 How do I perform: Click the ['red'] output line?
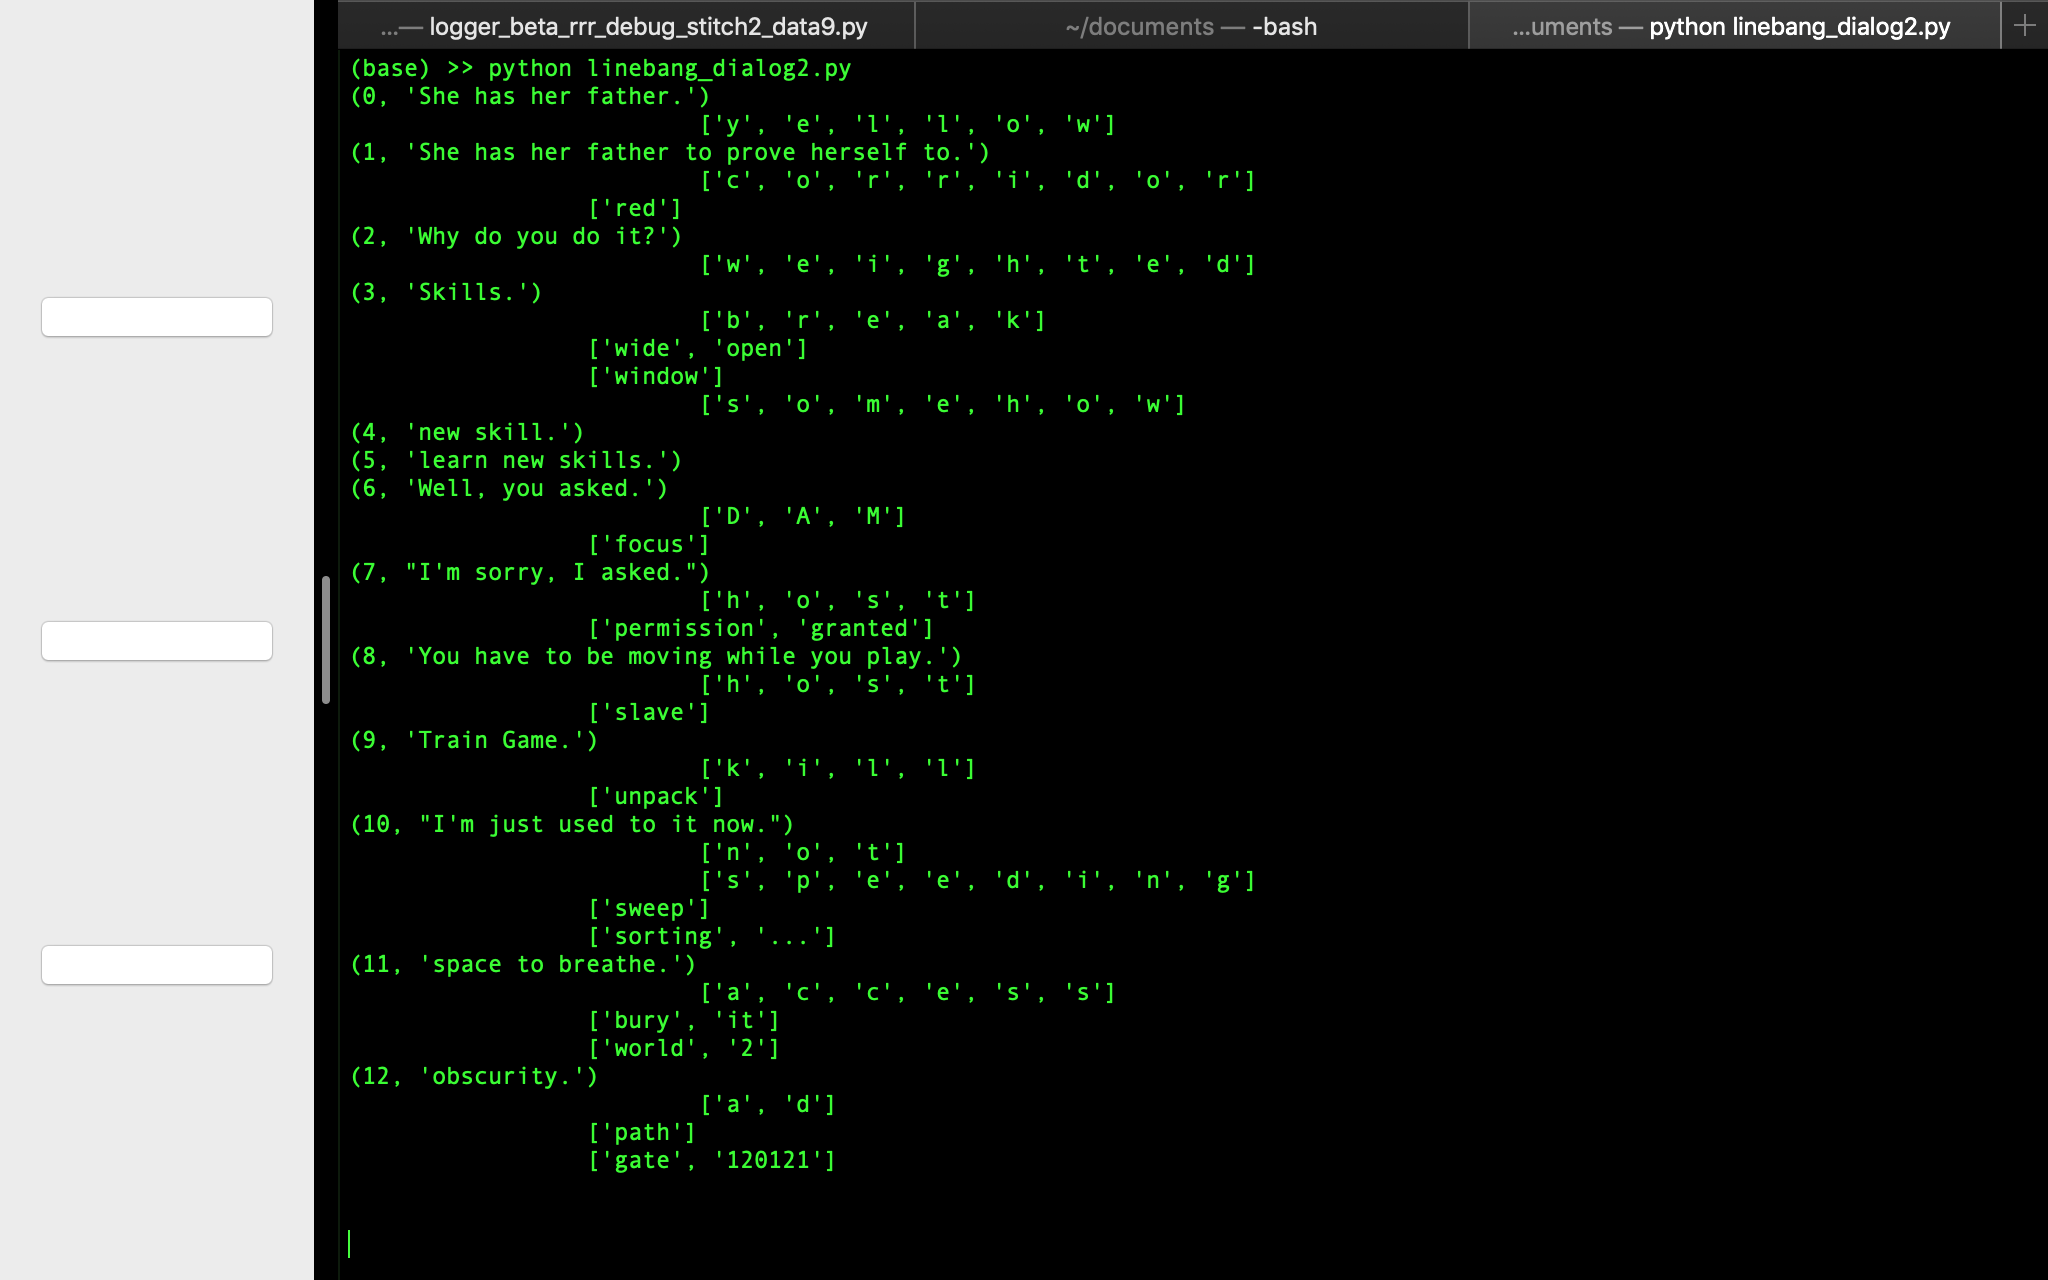pos(635,208)
